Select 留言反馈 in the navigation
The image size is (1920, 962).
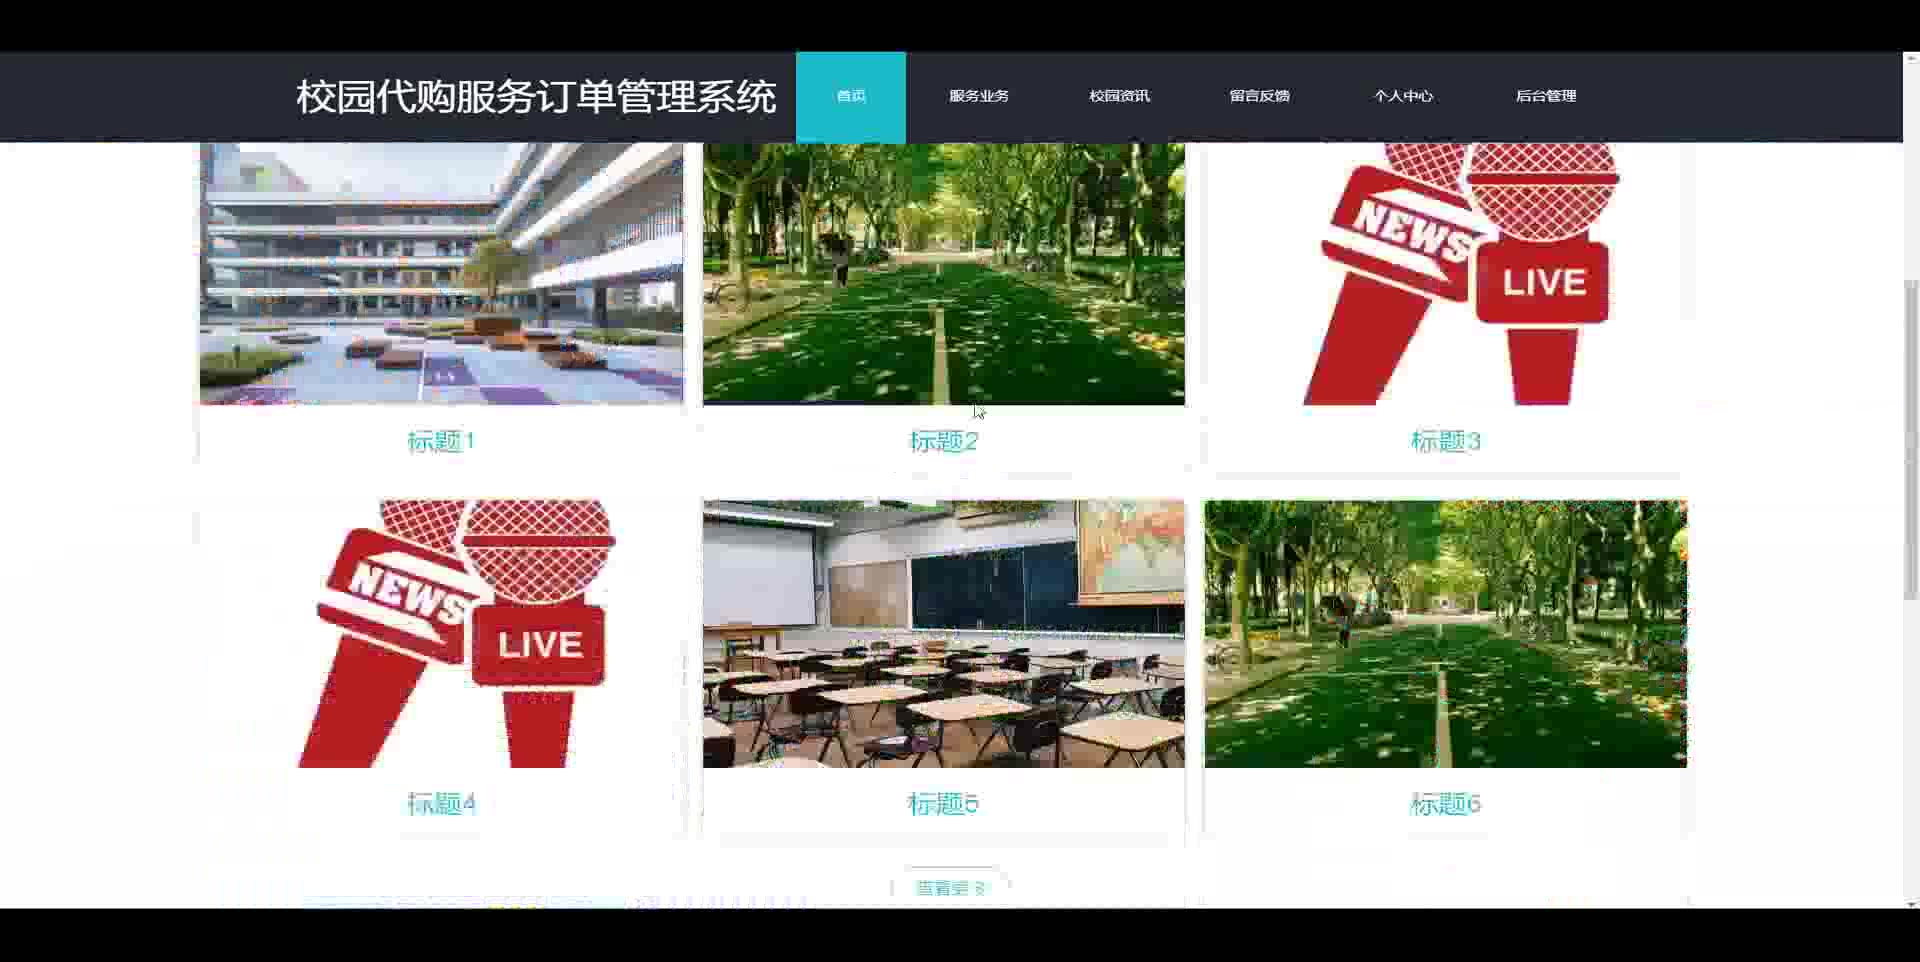point(1259,97)
